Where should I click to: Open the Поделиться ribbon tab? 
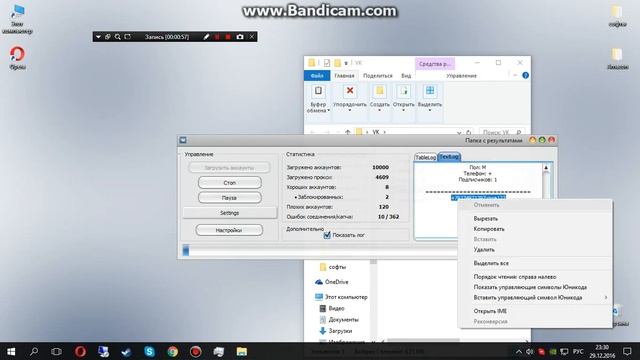coord(378,76)
